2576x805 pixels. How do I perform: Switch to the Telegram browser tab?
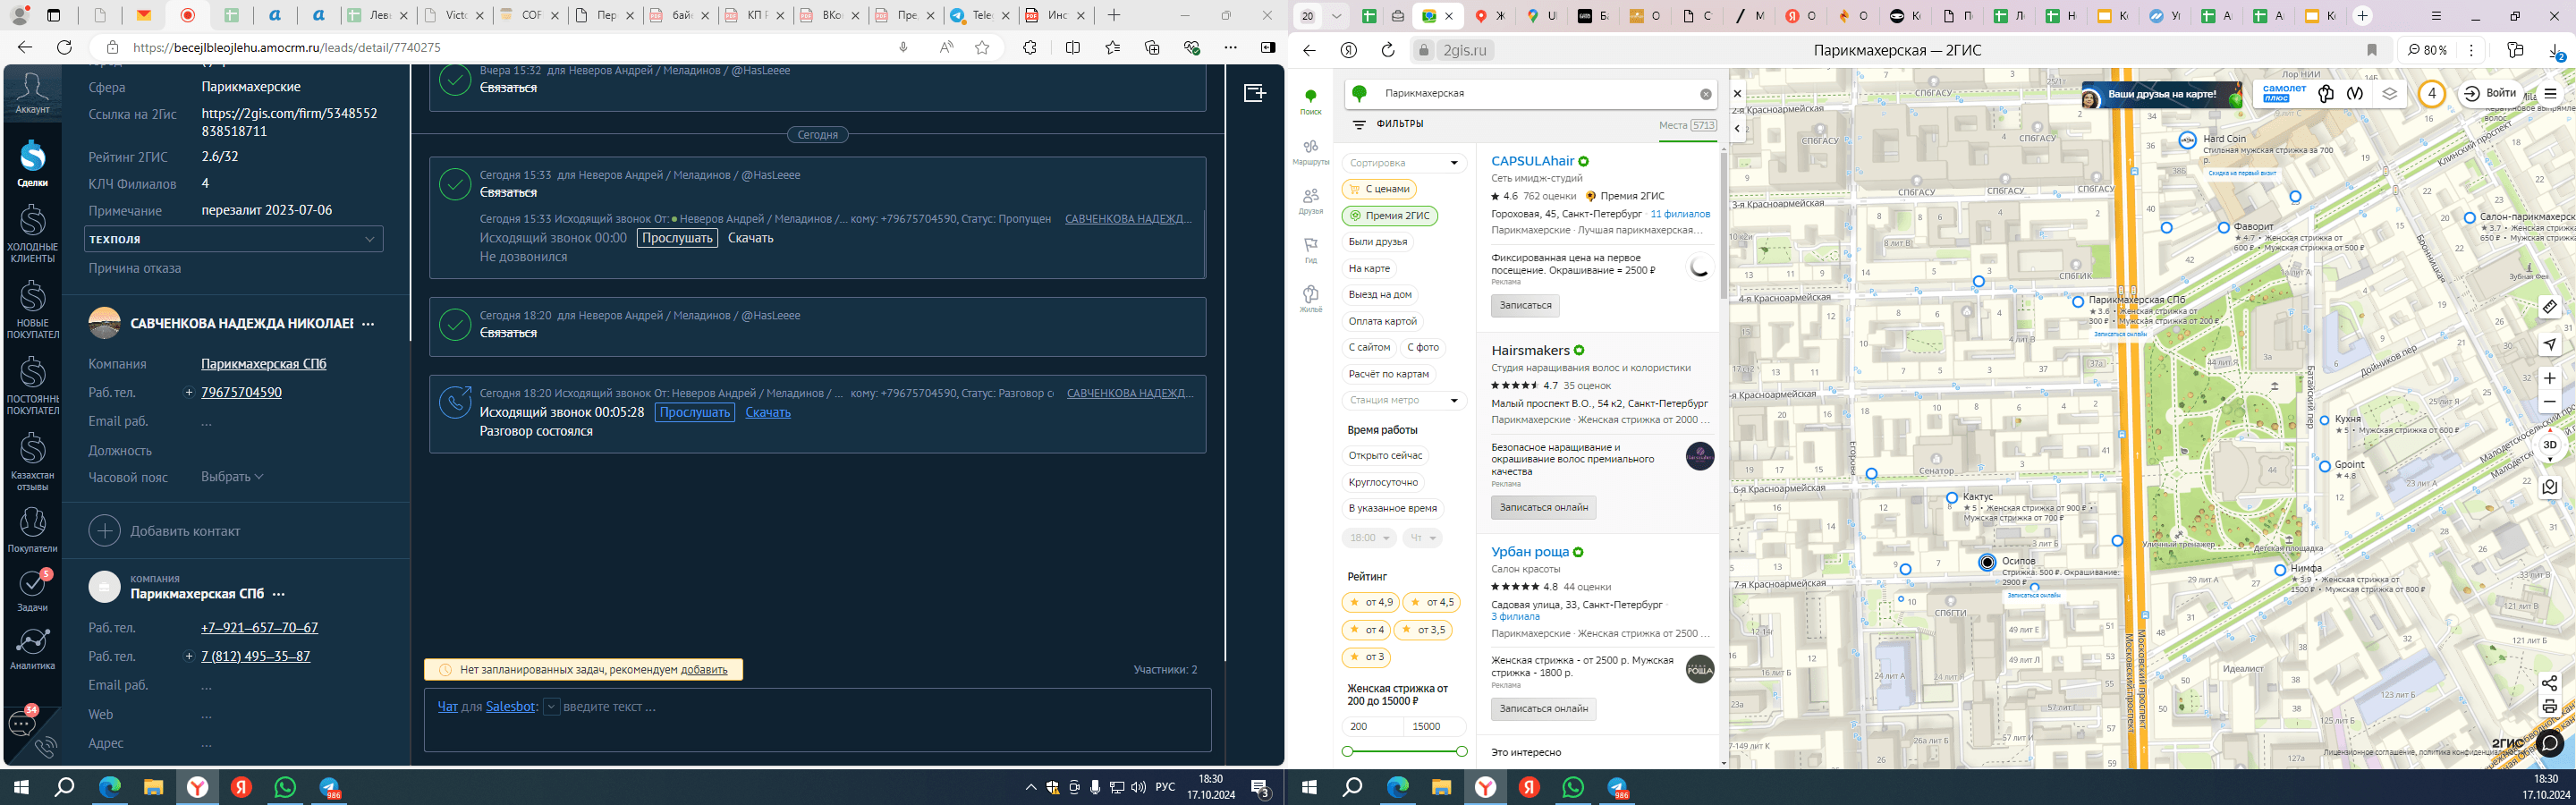point(968,16)
